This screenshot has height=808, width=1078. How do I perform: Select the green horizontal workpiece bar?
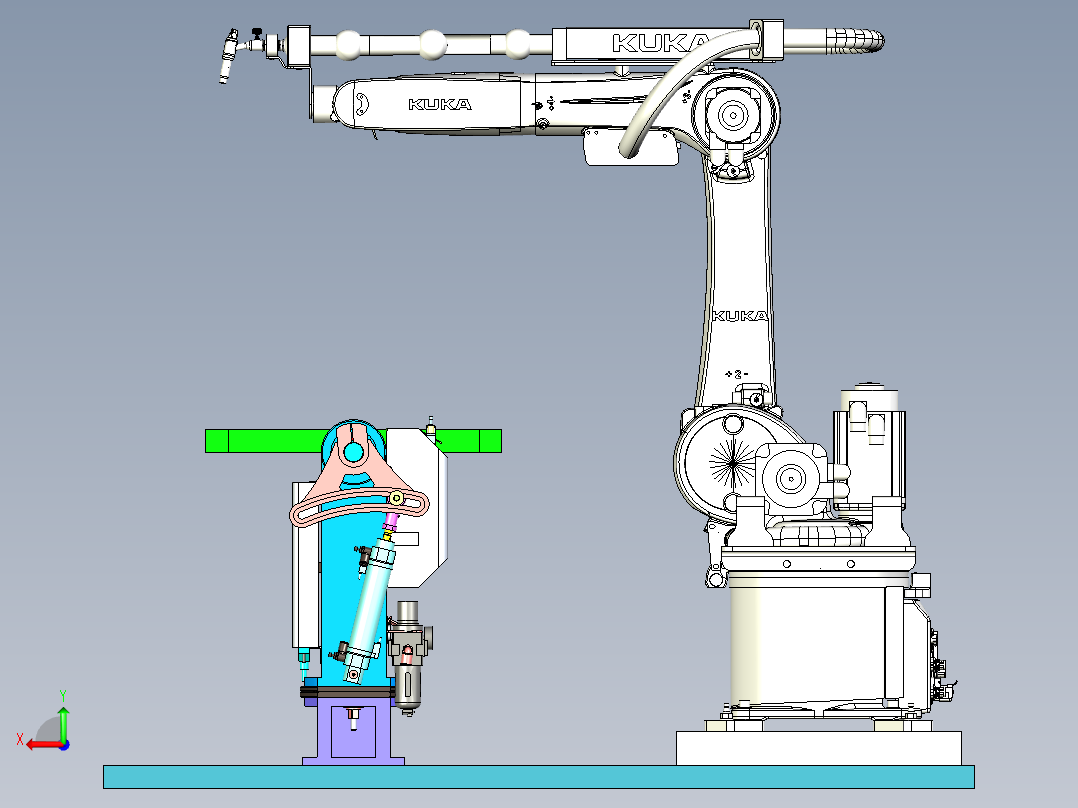pos(353,441)
